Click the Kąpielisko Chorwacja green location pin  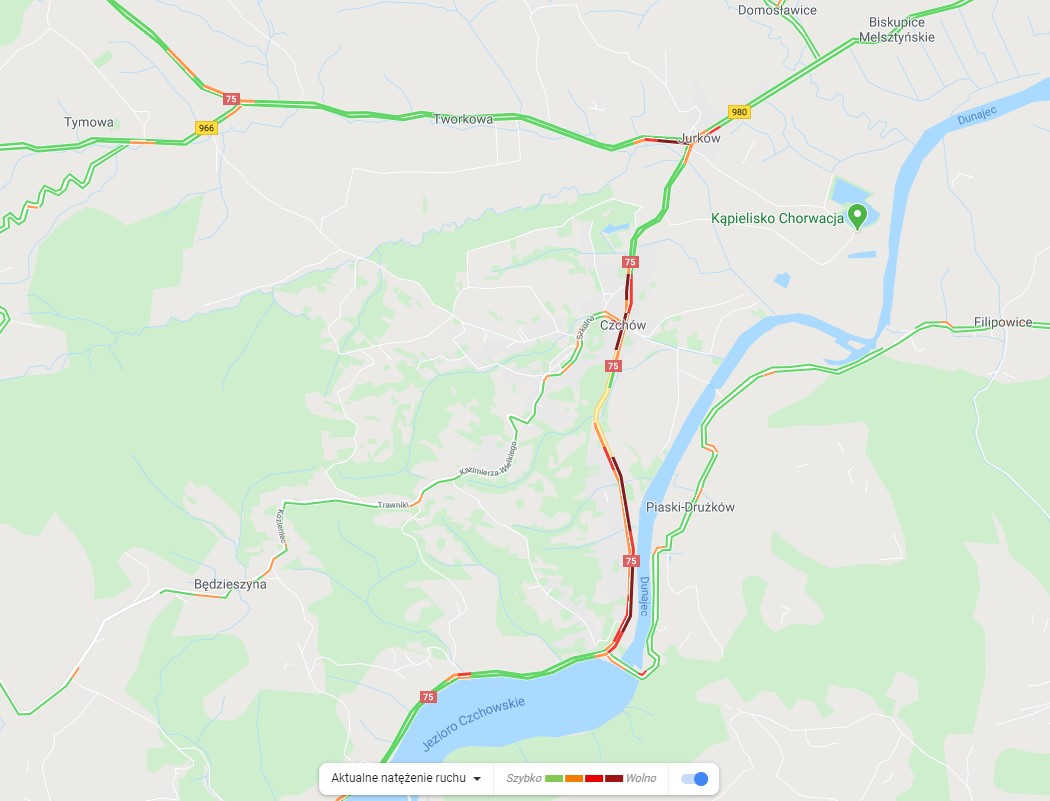click(857, 216)
